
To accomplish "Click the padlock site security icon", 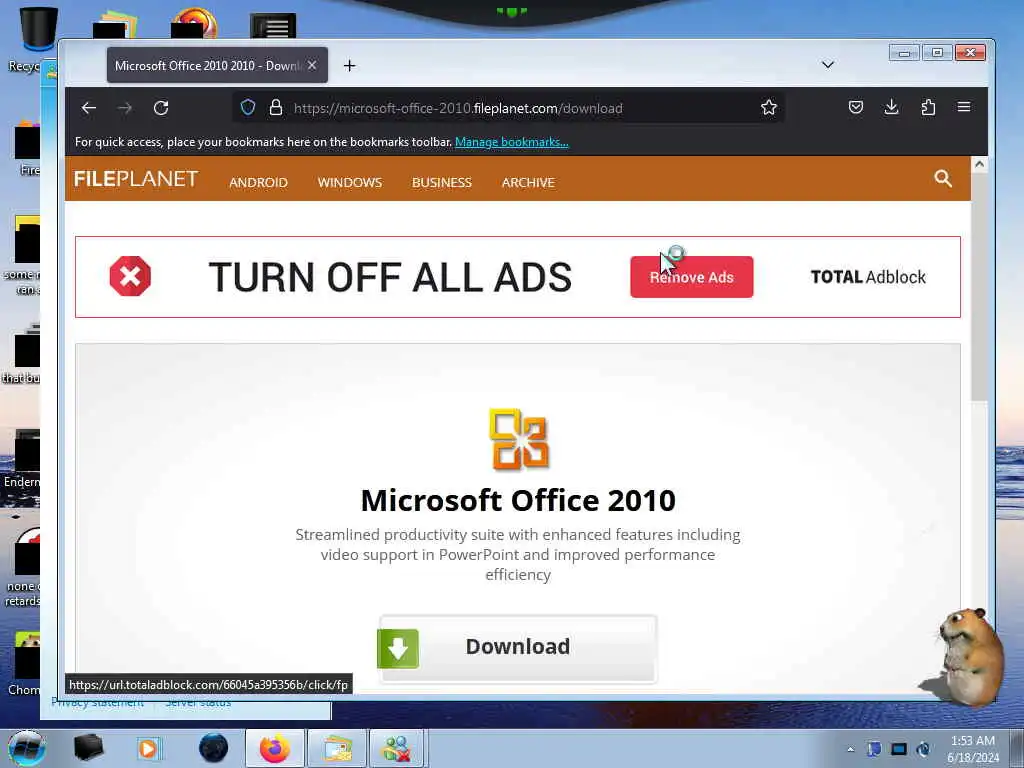I will coord(276,107).
